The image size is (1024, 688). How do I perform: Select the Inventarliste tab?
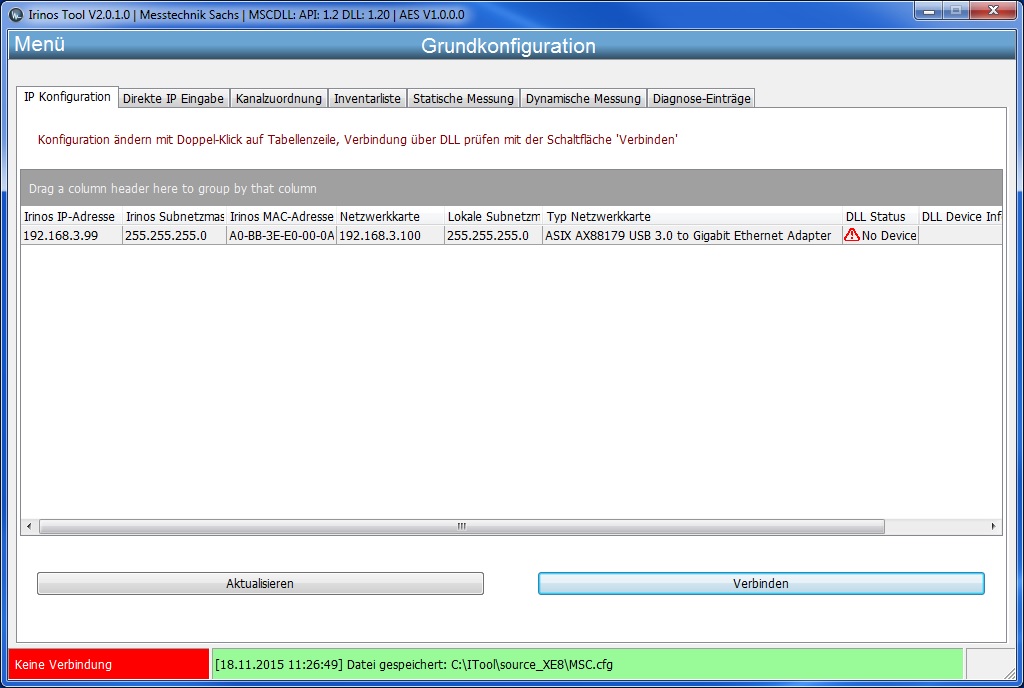pyautogui.click(x=367, y=99)
